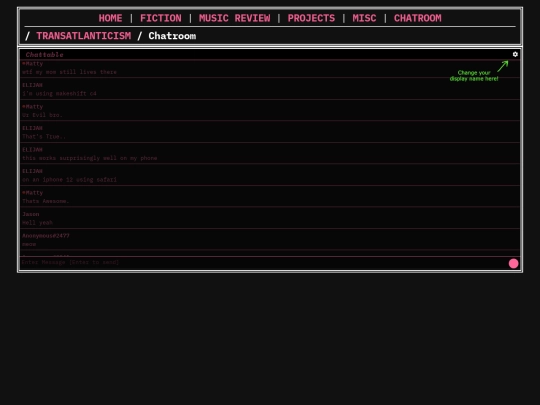The height and width of the screenshot is (405, 540).
Task: Follow the TRANSATLANTICISM breadcrumb link
Action: click(84, 36)
